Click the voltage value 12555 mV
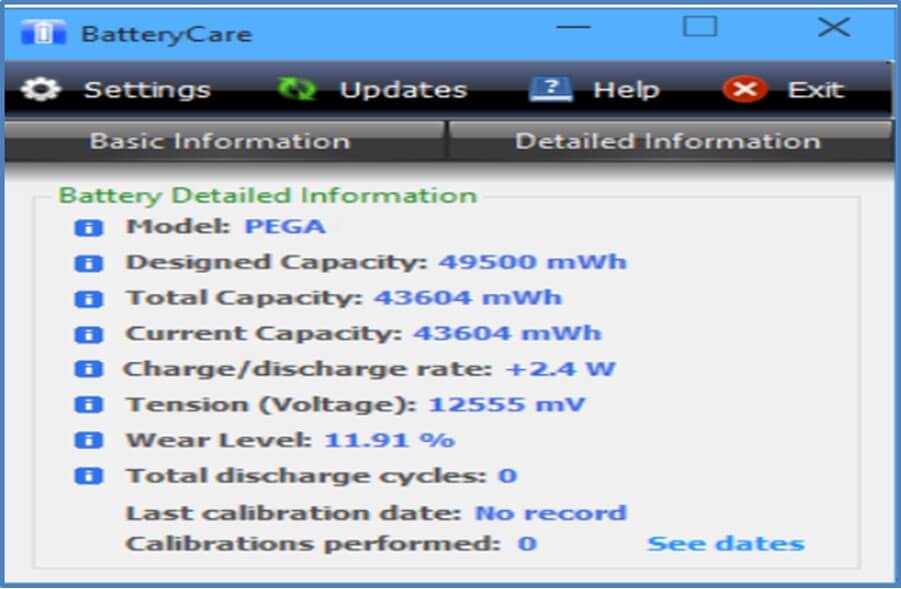This screenshot has height=589, width=901. (507, 404)
